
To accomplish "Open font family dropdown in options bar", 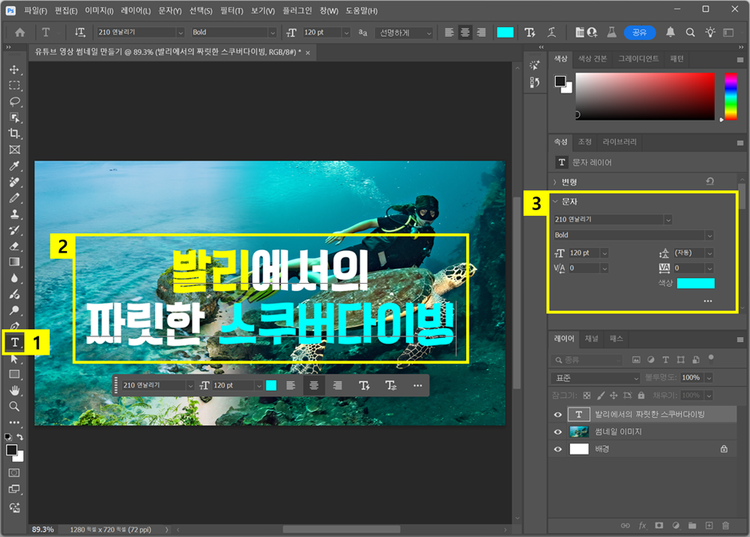I will pos(180,33).
